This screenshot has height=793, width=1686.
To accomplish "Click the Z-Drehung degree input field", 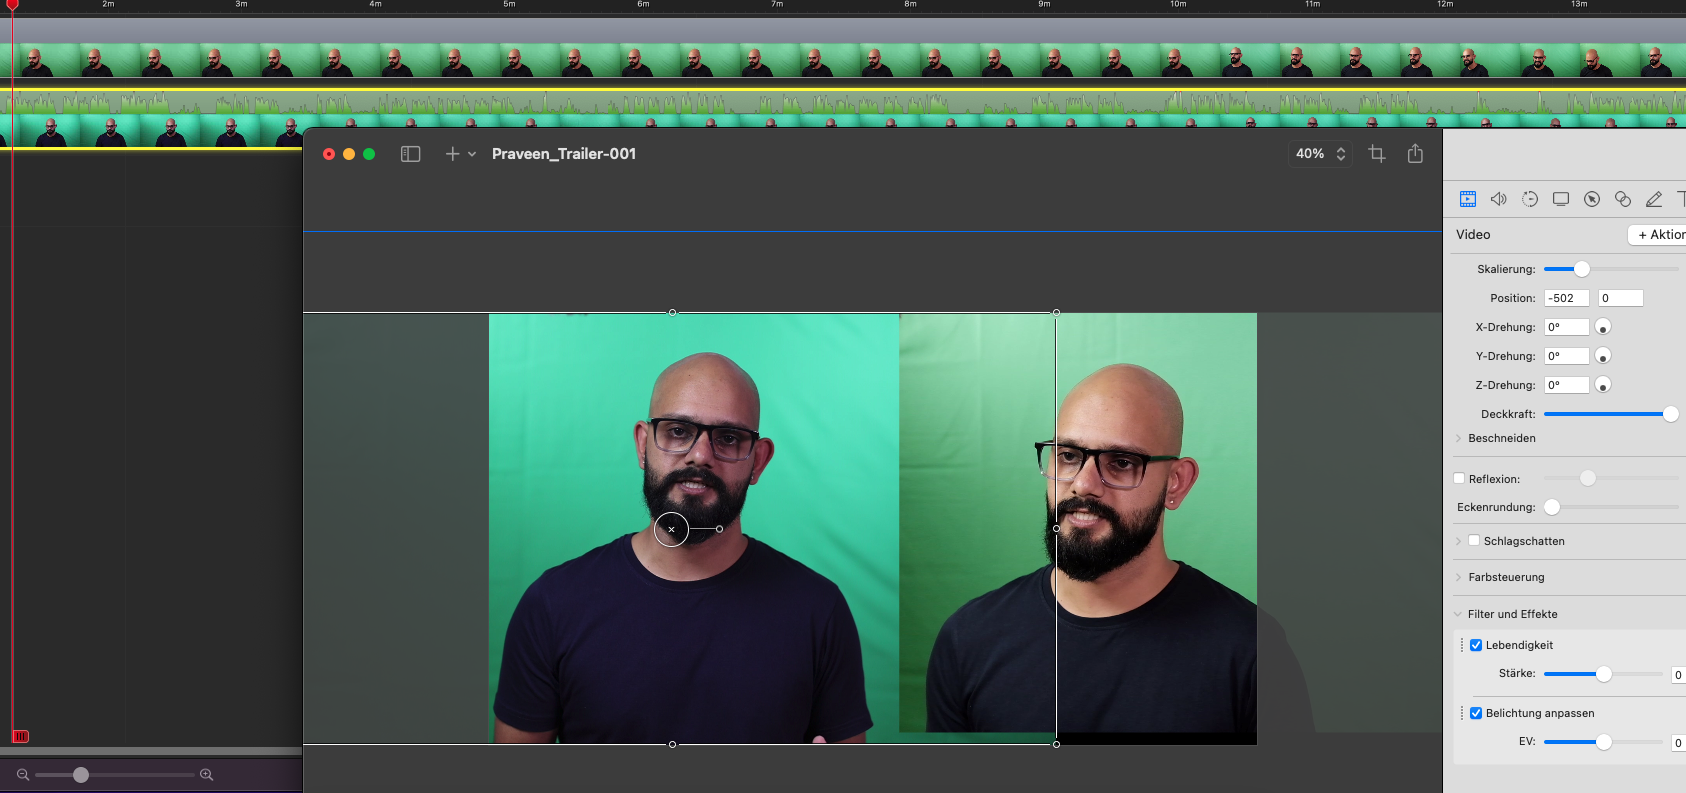I will [1567, 385].
